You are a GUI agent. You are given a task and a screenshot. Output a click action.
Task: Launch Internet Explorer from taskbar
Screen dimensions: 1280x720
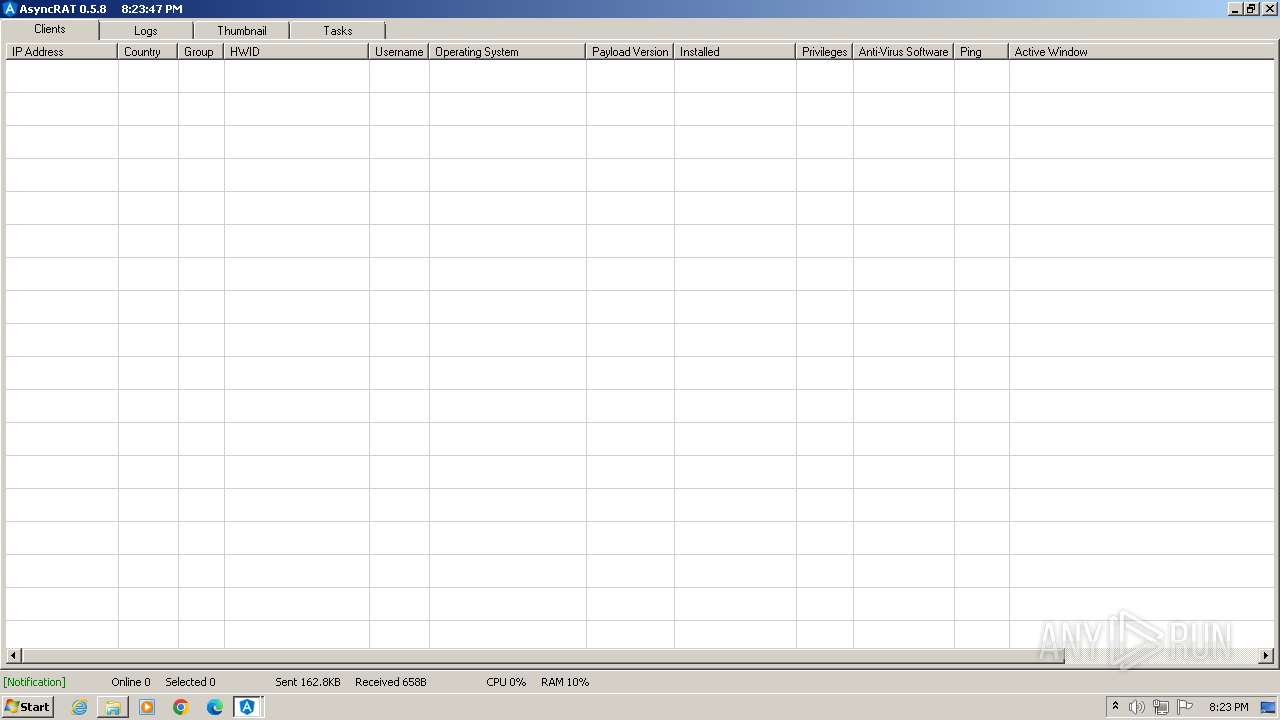click(x=79, y=707)
